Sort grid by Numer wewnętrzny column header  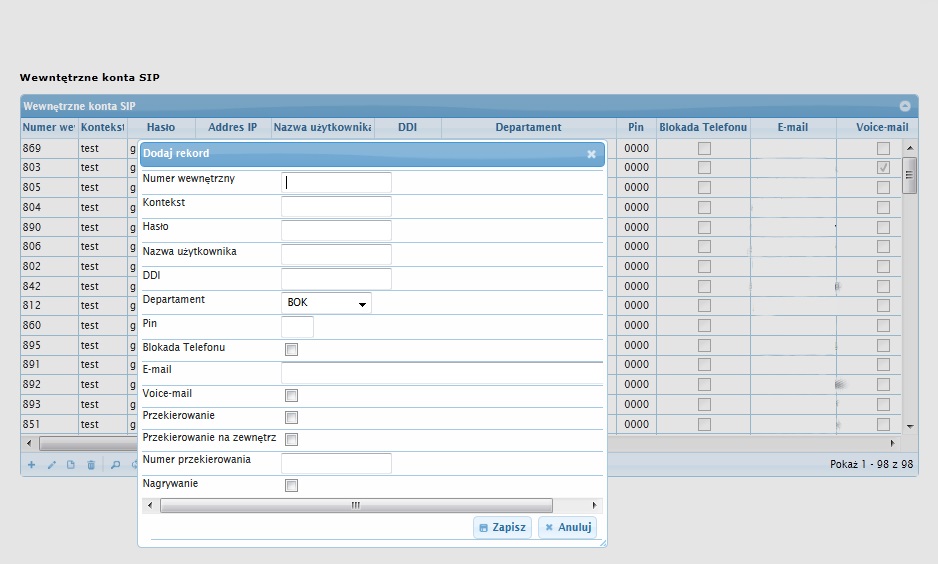49,127
